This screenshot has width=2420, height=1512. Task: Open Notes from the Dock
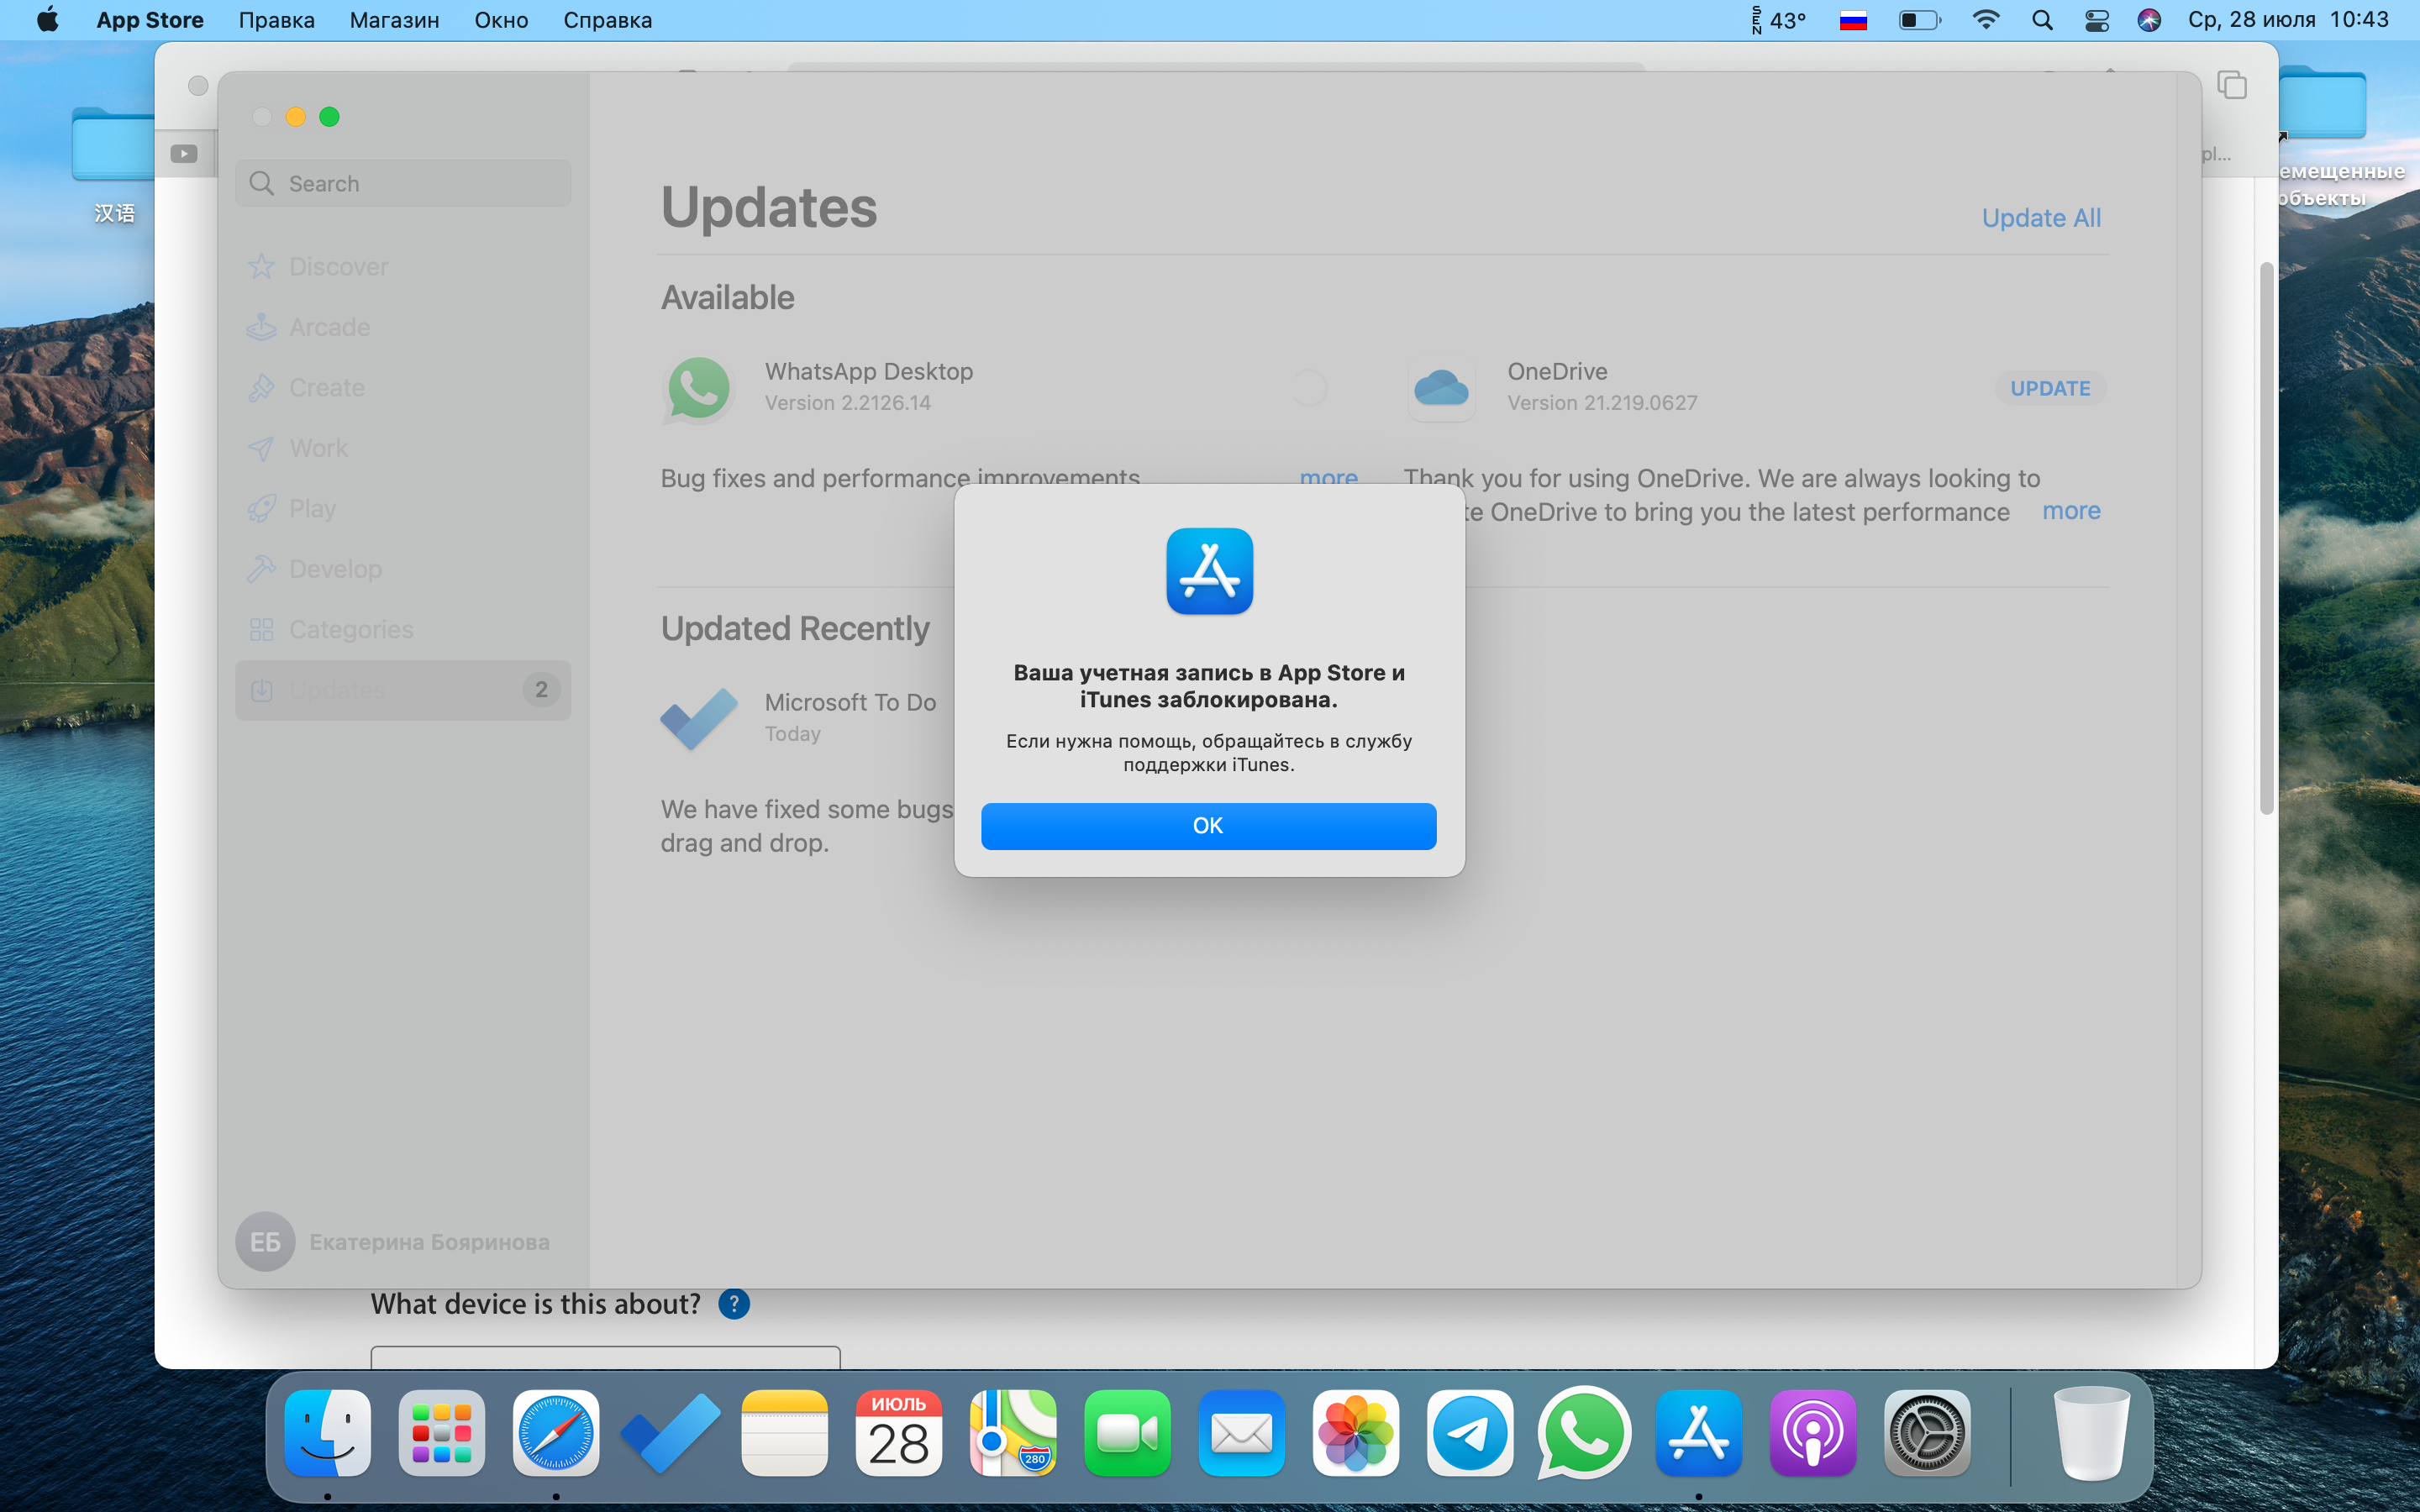785,1433
